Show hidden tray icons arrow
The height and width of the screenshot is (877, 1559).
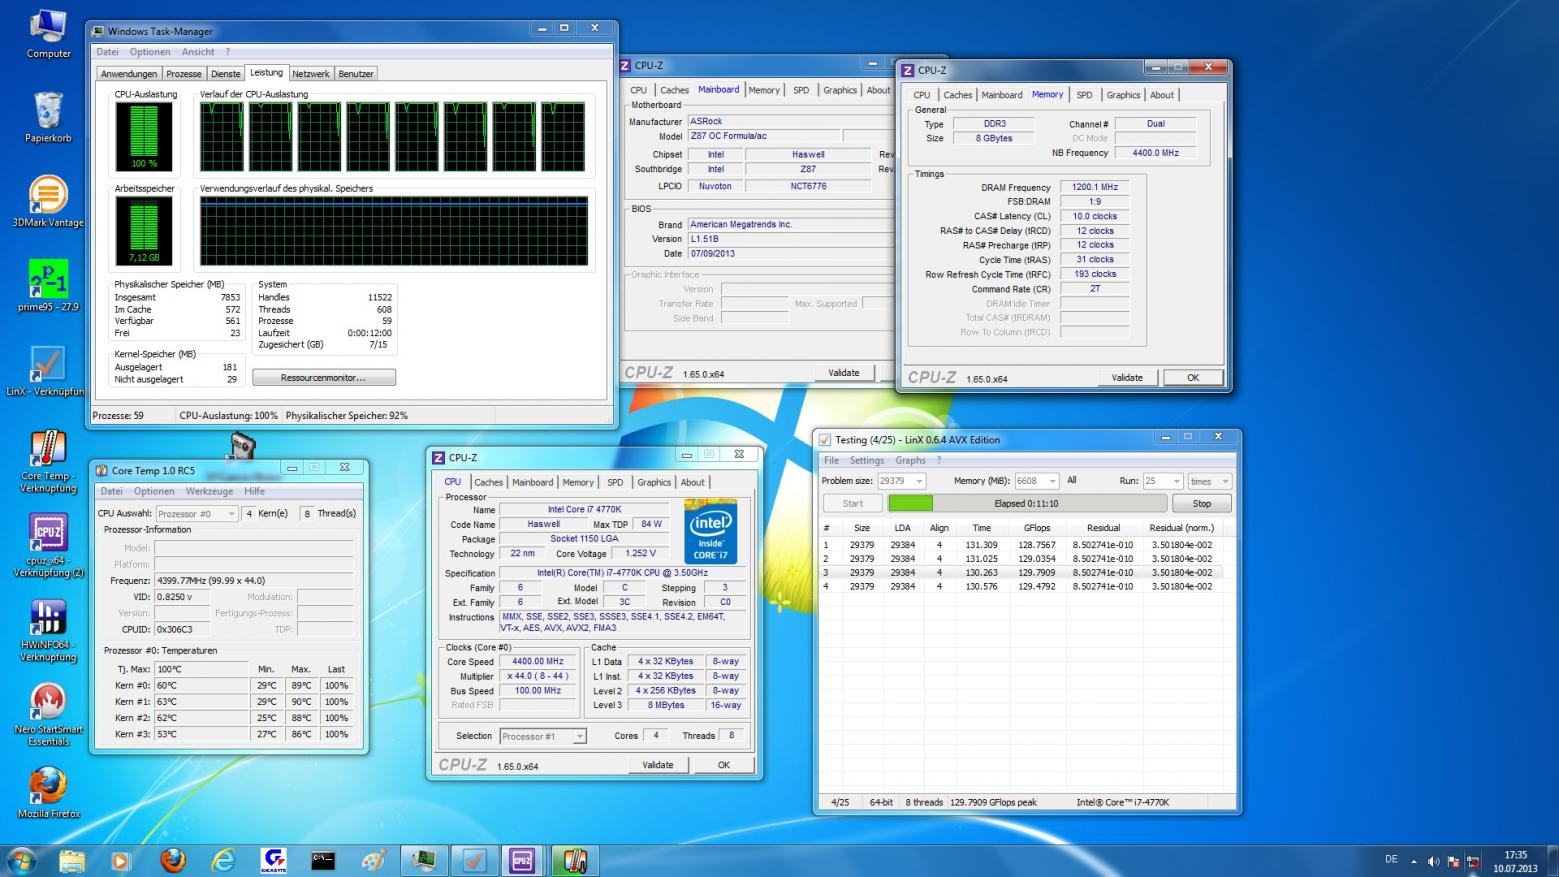(x=1414, y=861)
